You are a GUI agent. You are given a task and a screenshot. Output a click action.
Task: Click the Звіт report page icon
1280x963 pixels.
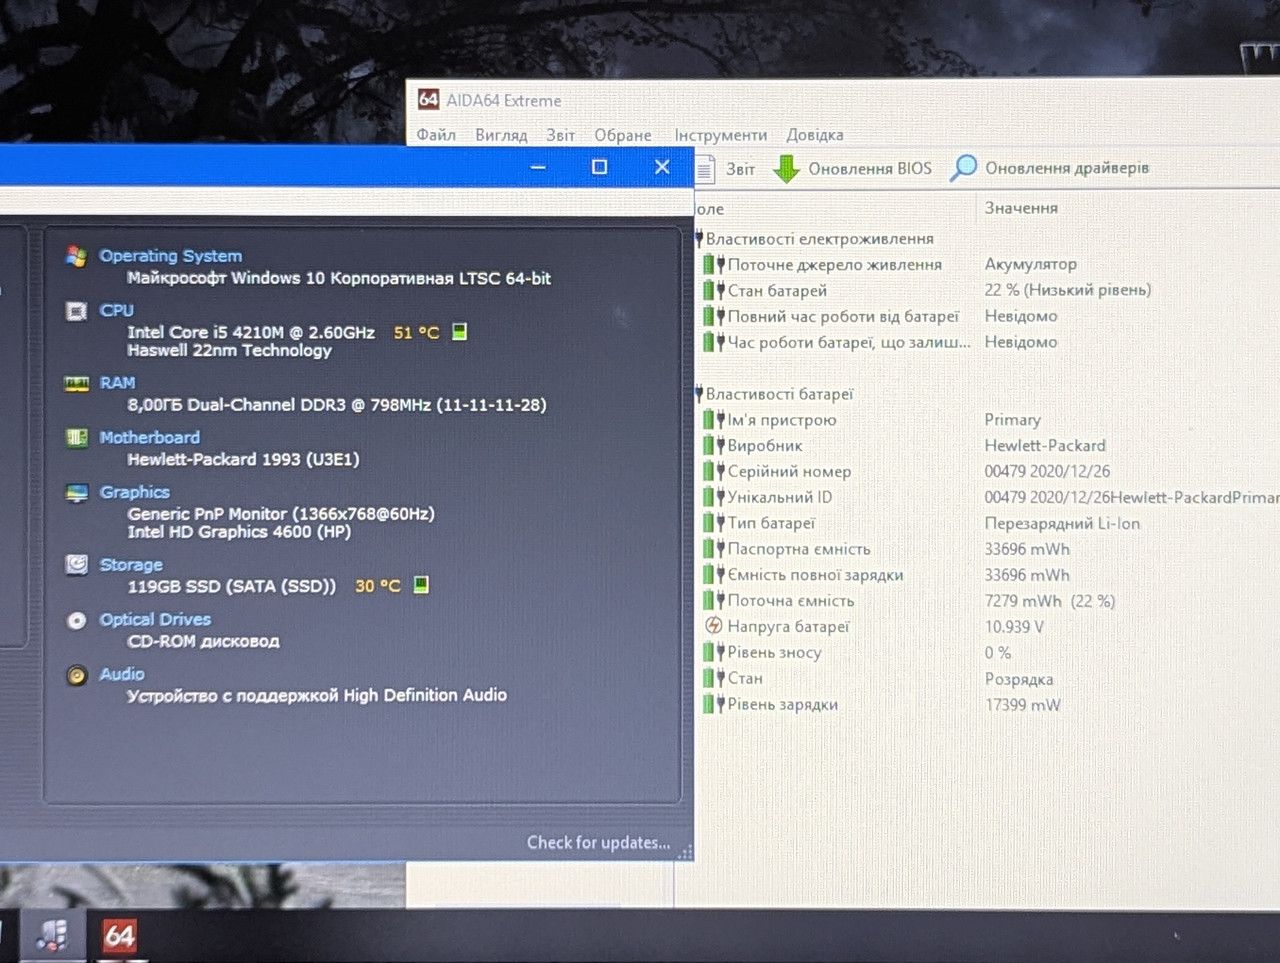click(705, 169)
